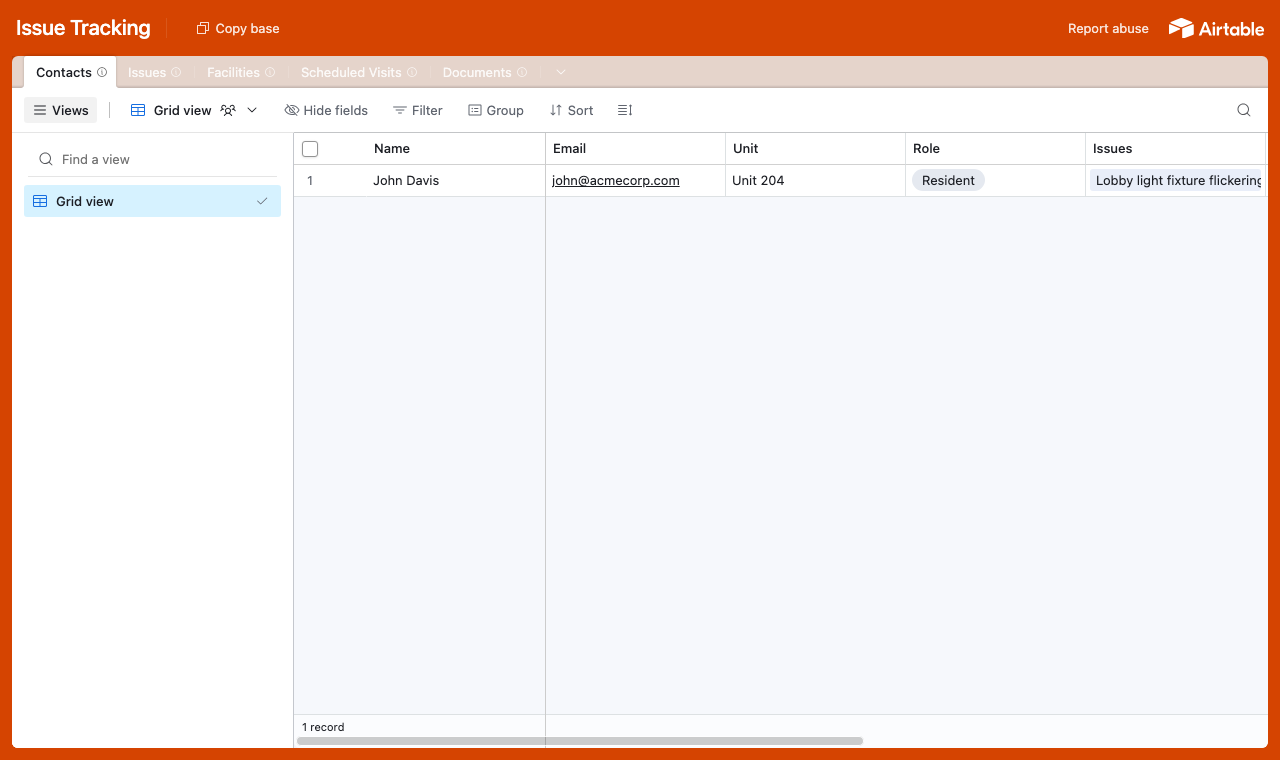Click row number 1
1280x760 pixels.
click(310, 181)
